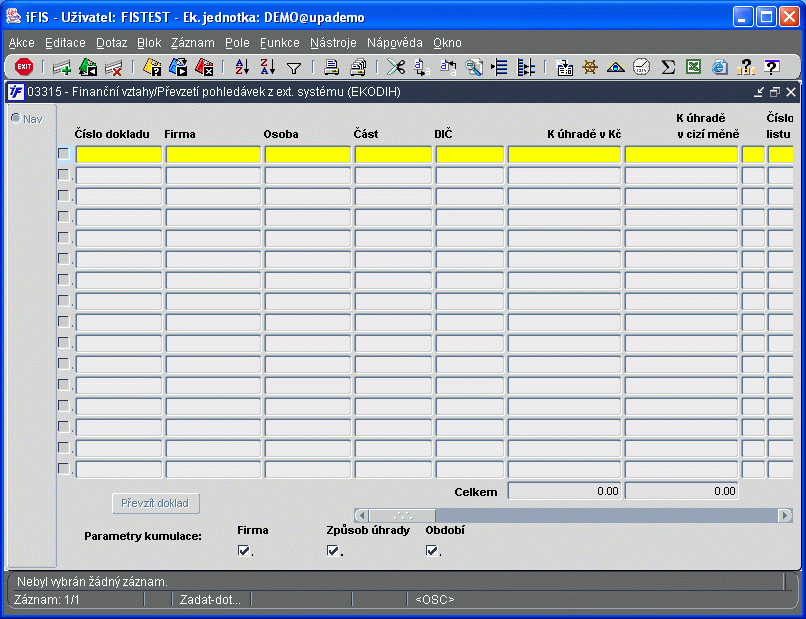Image resolution: width=806 pixels, height=619 pixels.
Task: Restore the inner 03315 form window
Action: pyautogui.click(x=775, y=92)
